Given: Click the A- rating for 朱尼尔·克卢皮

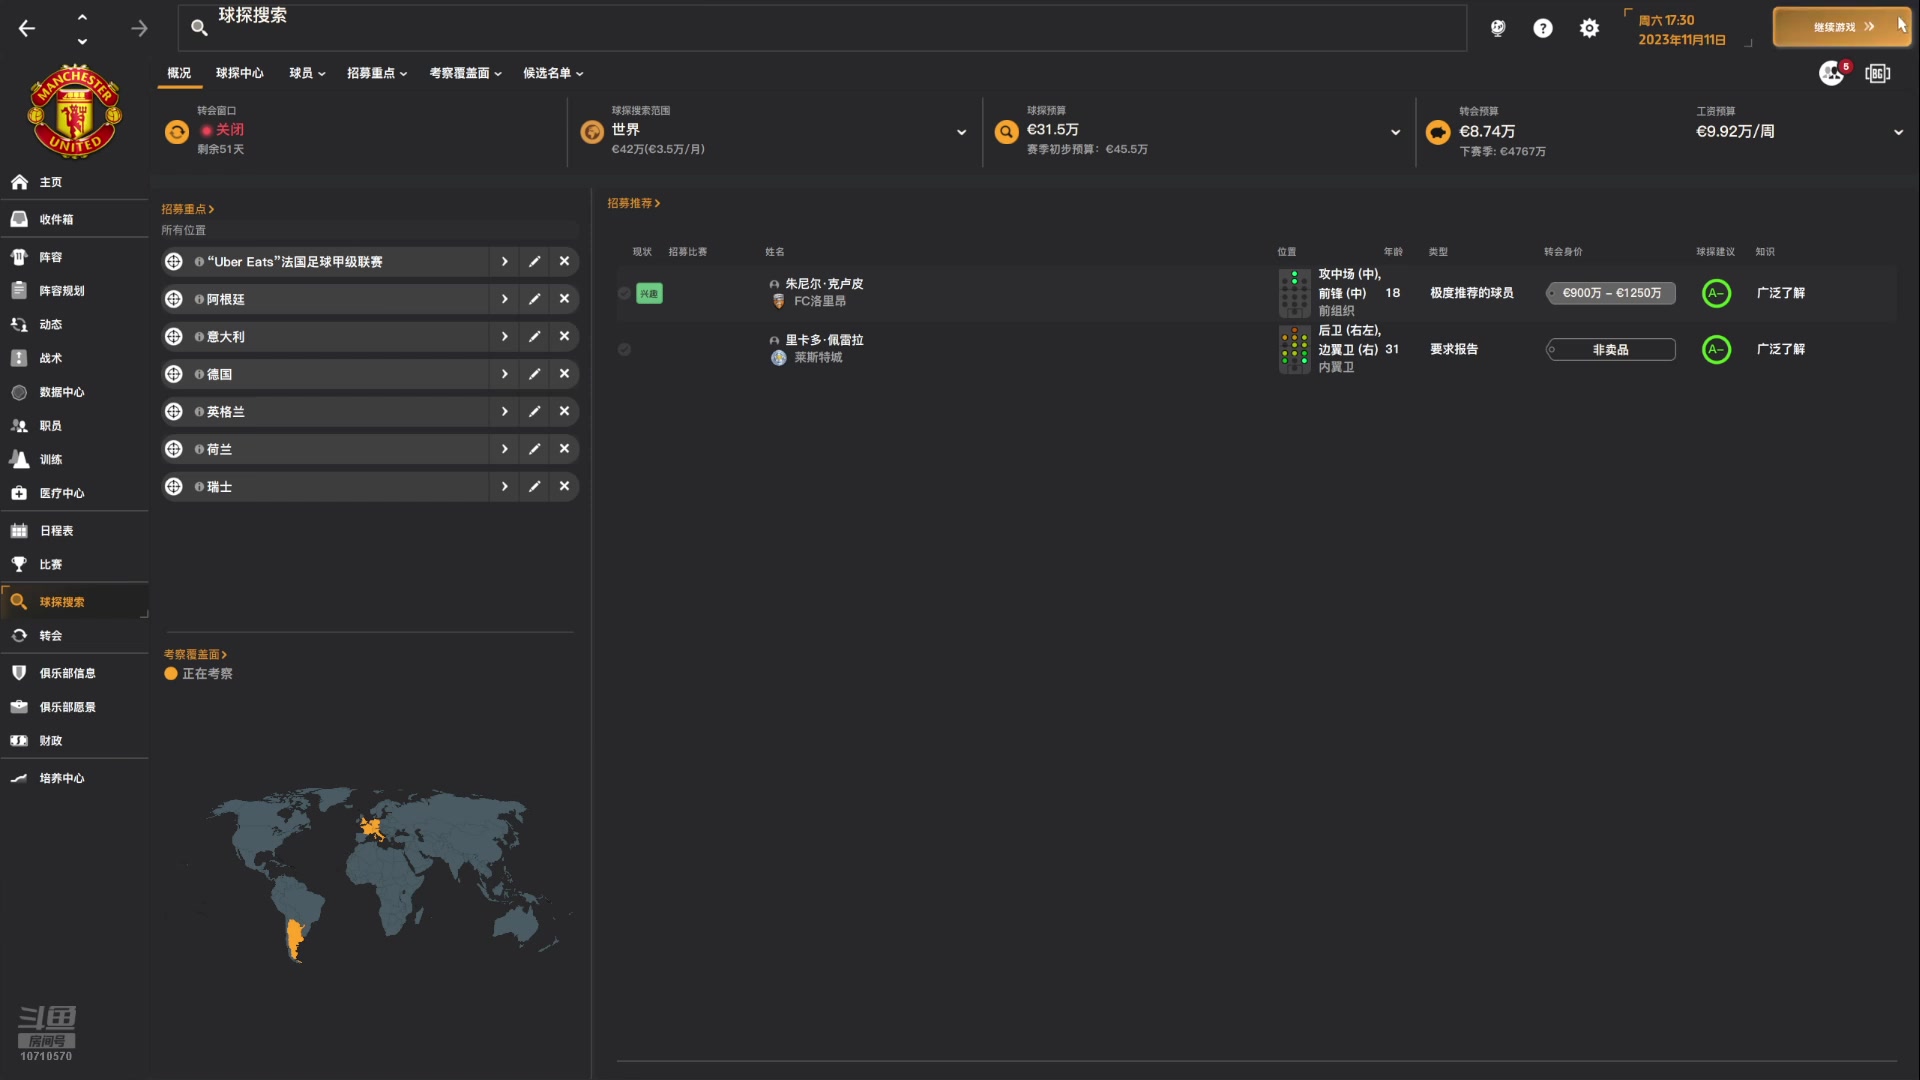Looking at the screenshot, I should pyautogui.click(x=1716, y=293).
